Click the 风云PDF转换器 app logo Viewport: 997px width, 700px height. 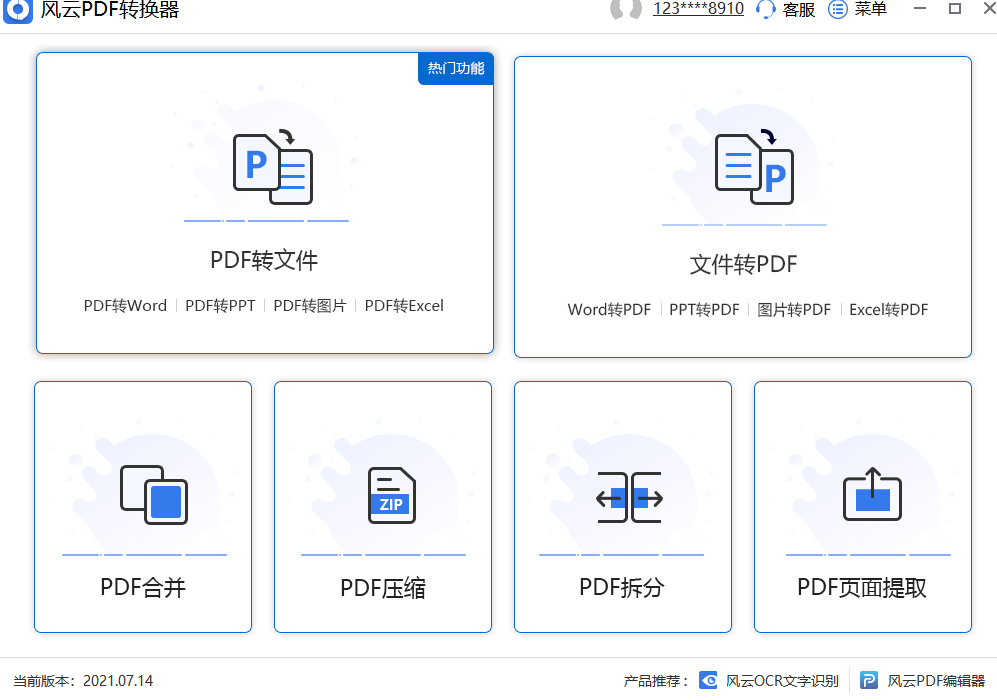click(18, 11)
